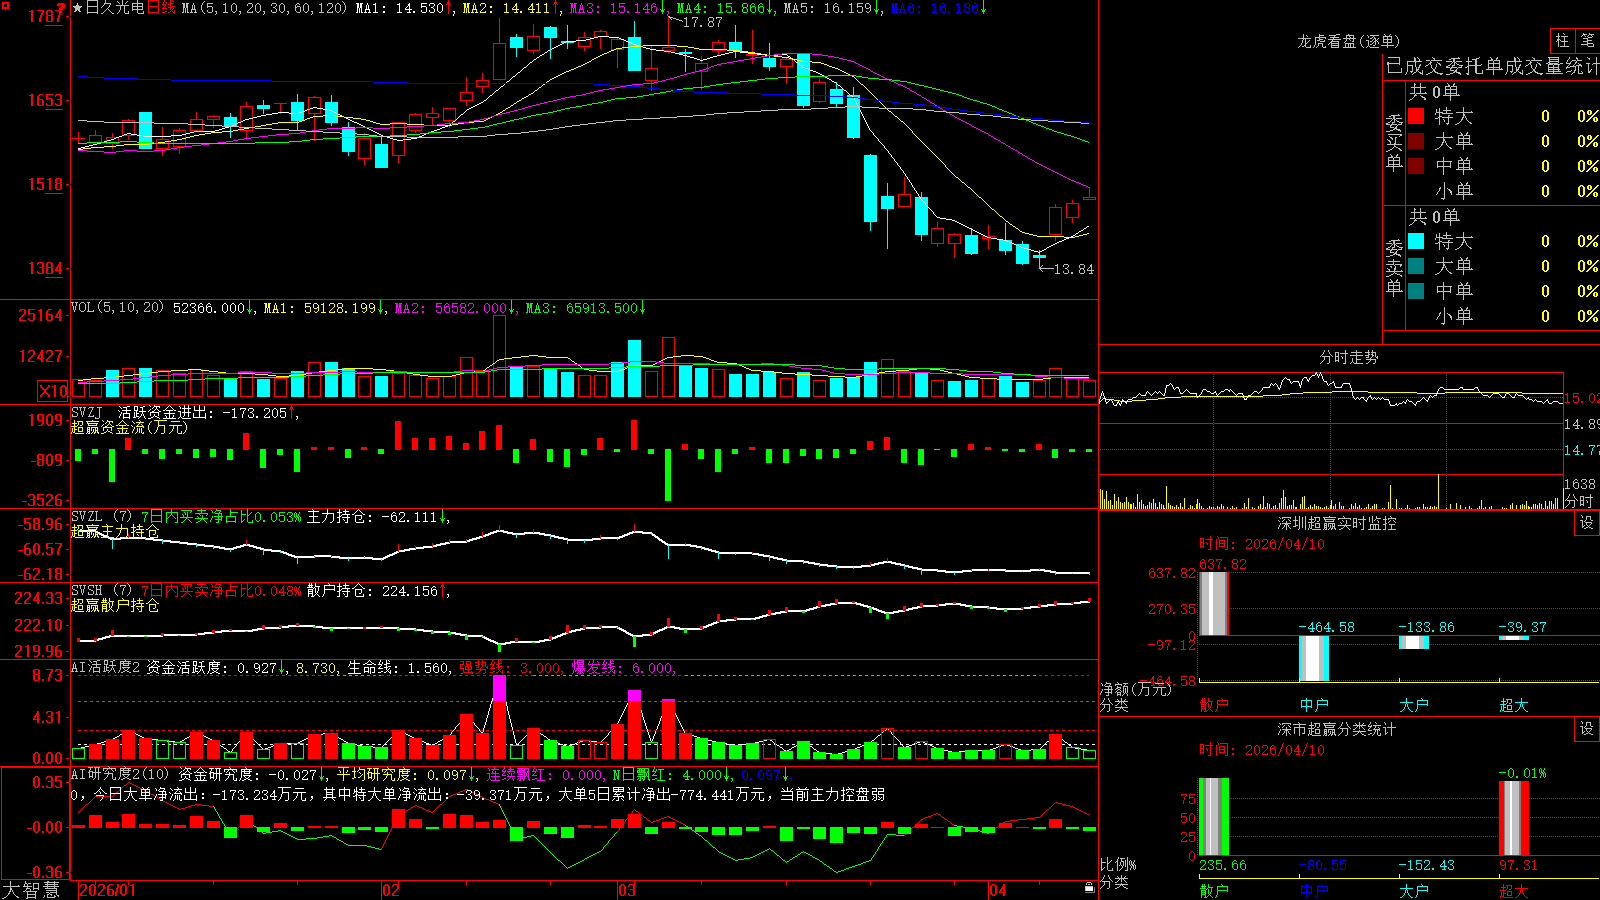Click the 235.66 散户 bar in 深市超赢分类统计

1214,817
